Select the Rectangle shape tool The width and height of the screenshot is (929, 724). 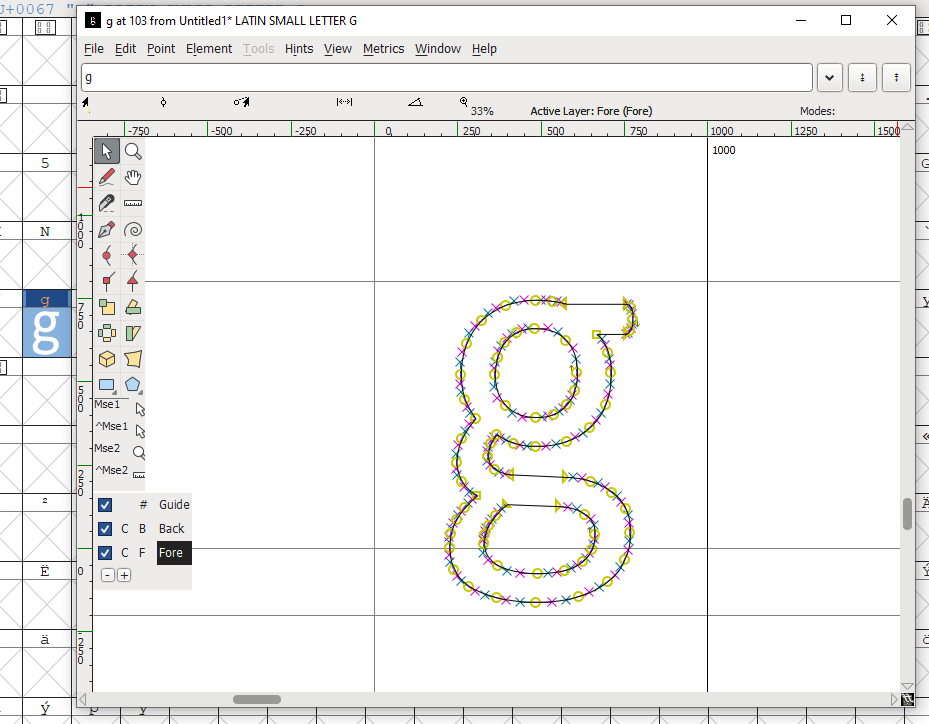(x=107, y=385)
